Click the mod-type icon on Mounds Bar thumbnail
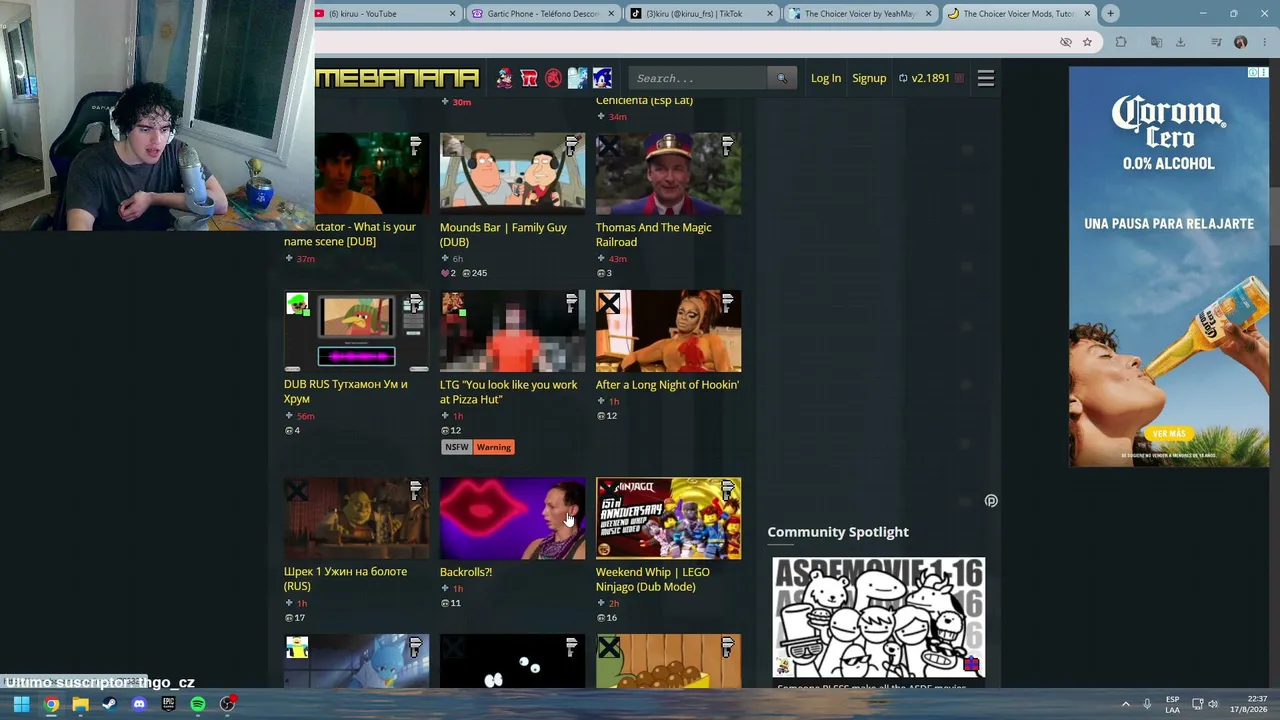 click(x=572, y=147)
